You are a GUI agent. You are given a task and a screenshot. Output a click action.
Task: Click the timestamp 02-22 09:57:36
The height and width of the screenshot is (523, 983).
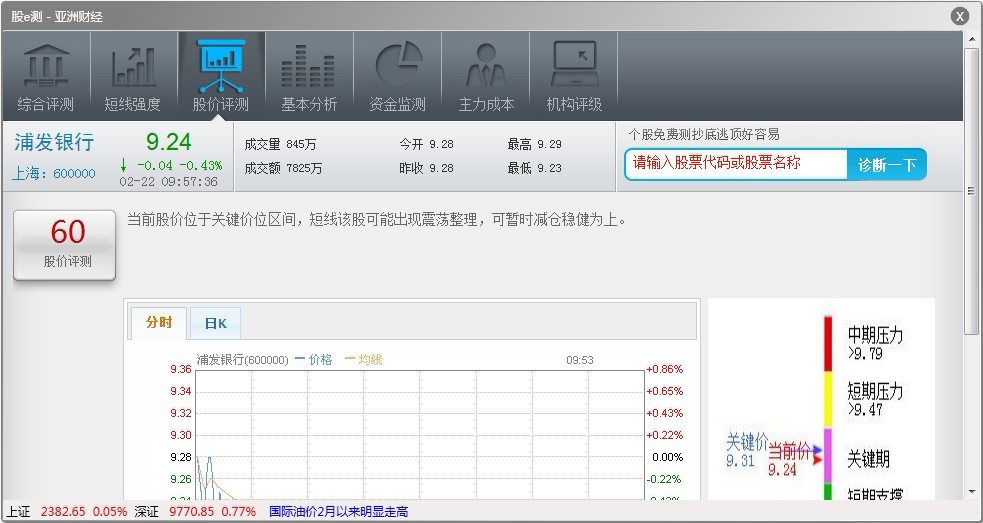pyautogui.click(x=169, y=182)
